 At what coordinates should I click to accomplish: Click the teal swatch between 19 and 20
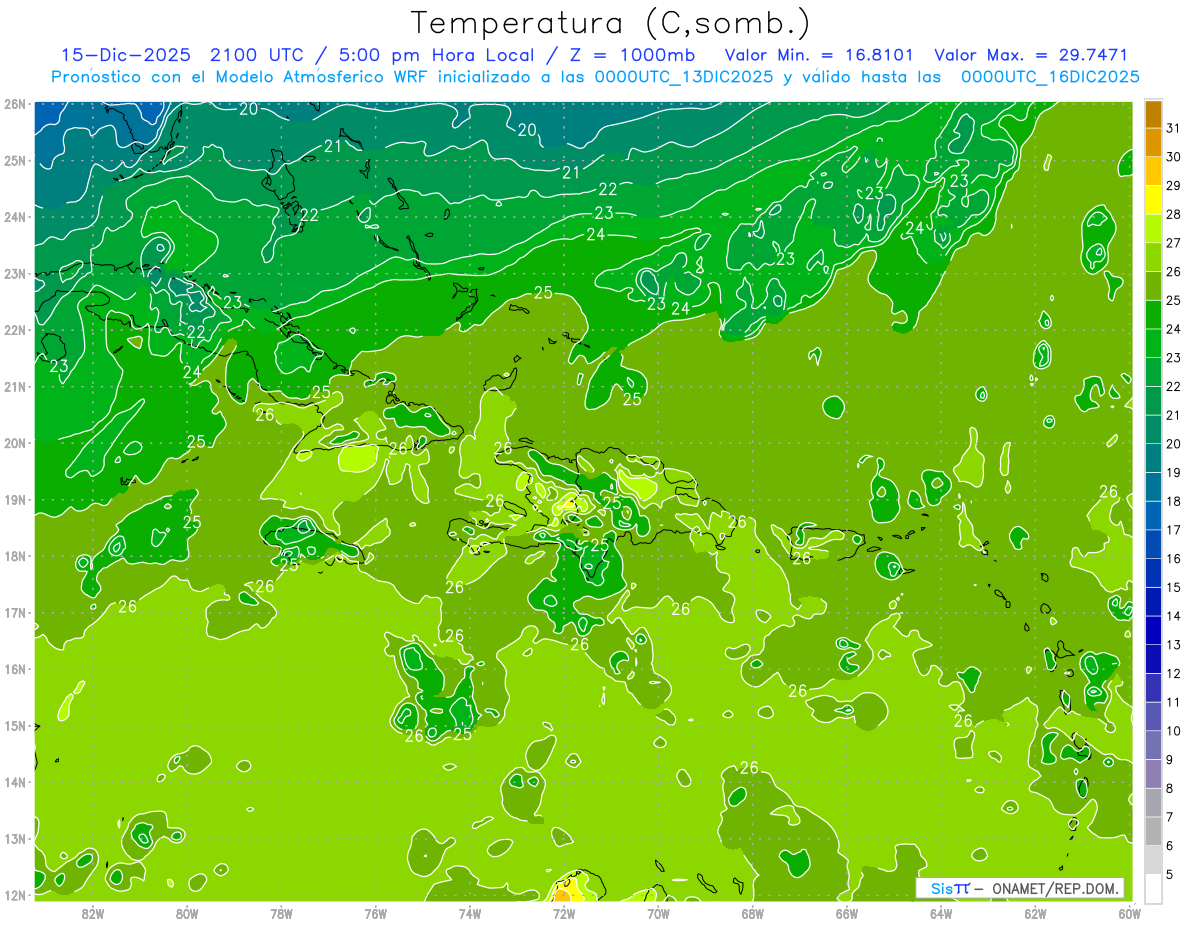point(1153,458)
